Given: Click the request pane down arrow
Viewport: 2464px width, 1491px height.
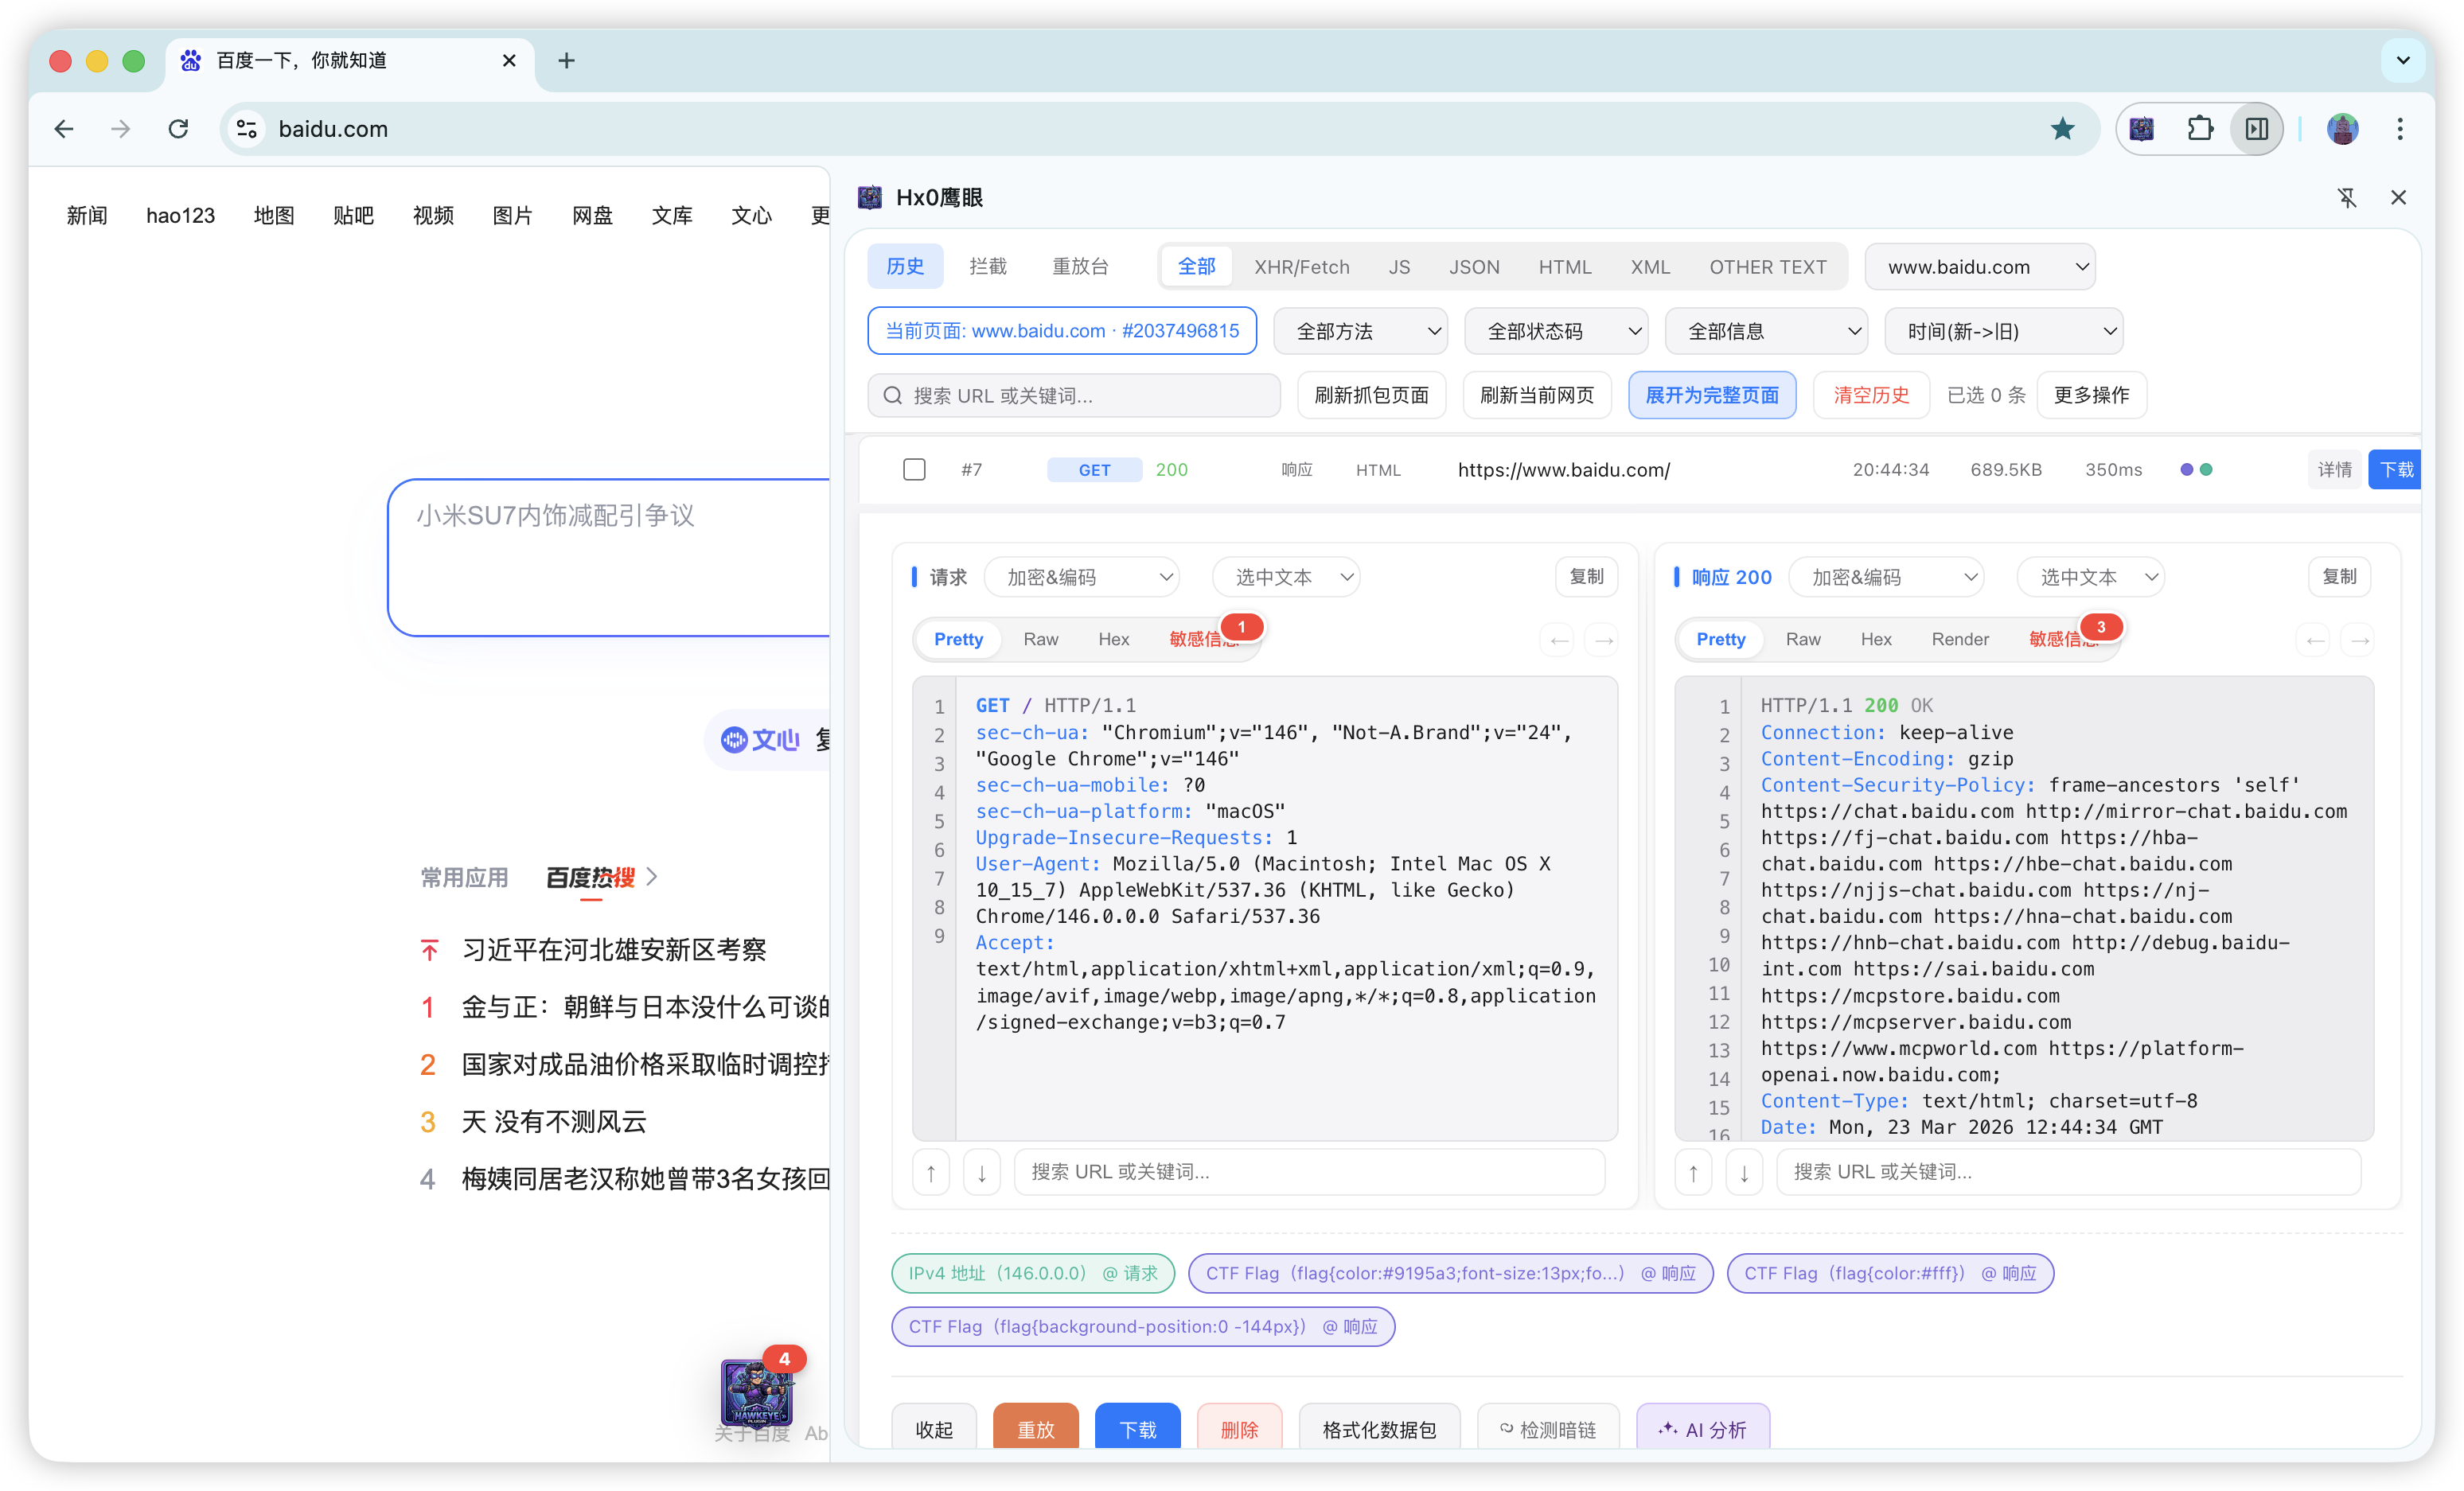Looking at the screenshot, I should [x=981, y=1172].
